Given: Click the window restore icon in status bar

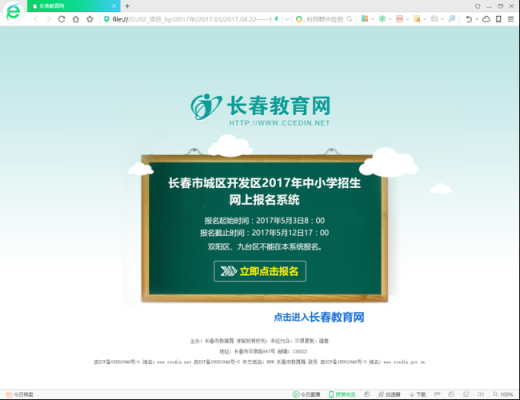Looking at the screenshot, I should [x=466, y=394].
